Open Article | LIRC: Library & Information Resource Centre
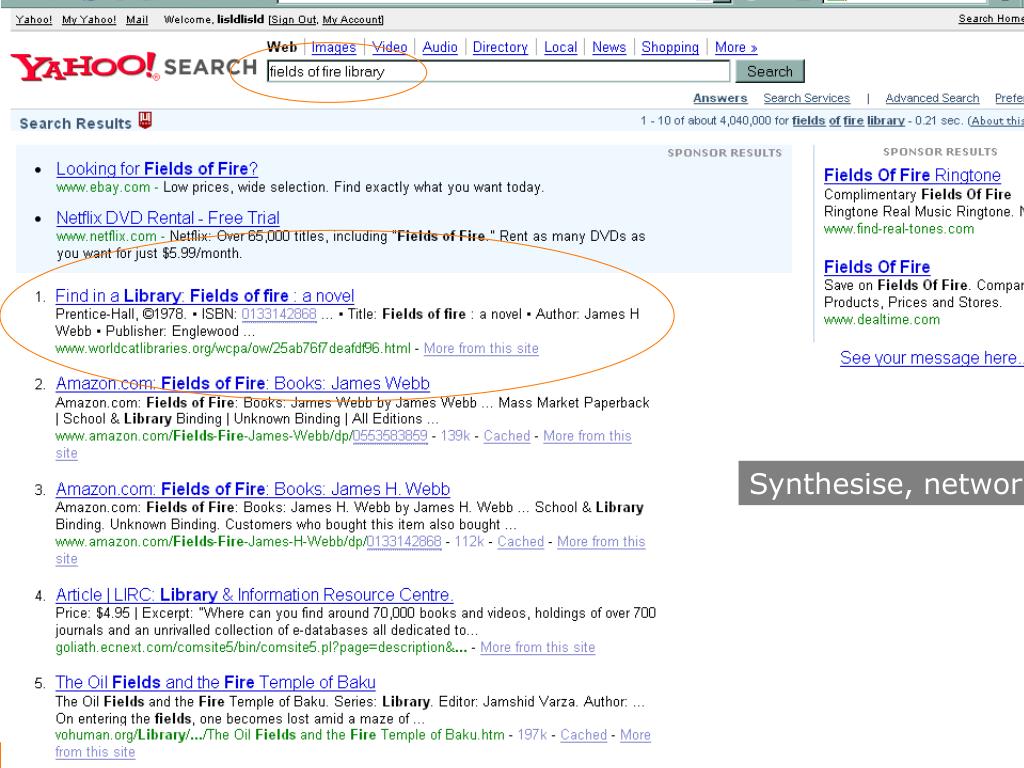Screen dimensions: 1024x768 (x=254, y=595)
